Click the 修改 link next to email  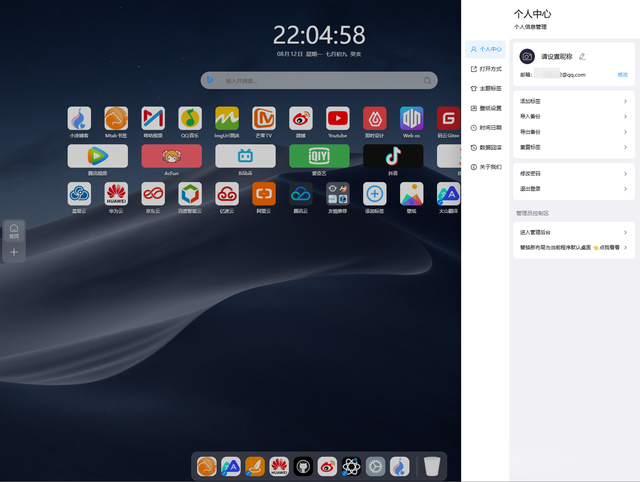[622, 75]
